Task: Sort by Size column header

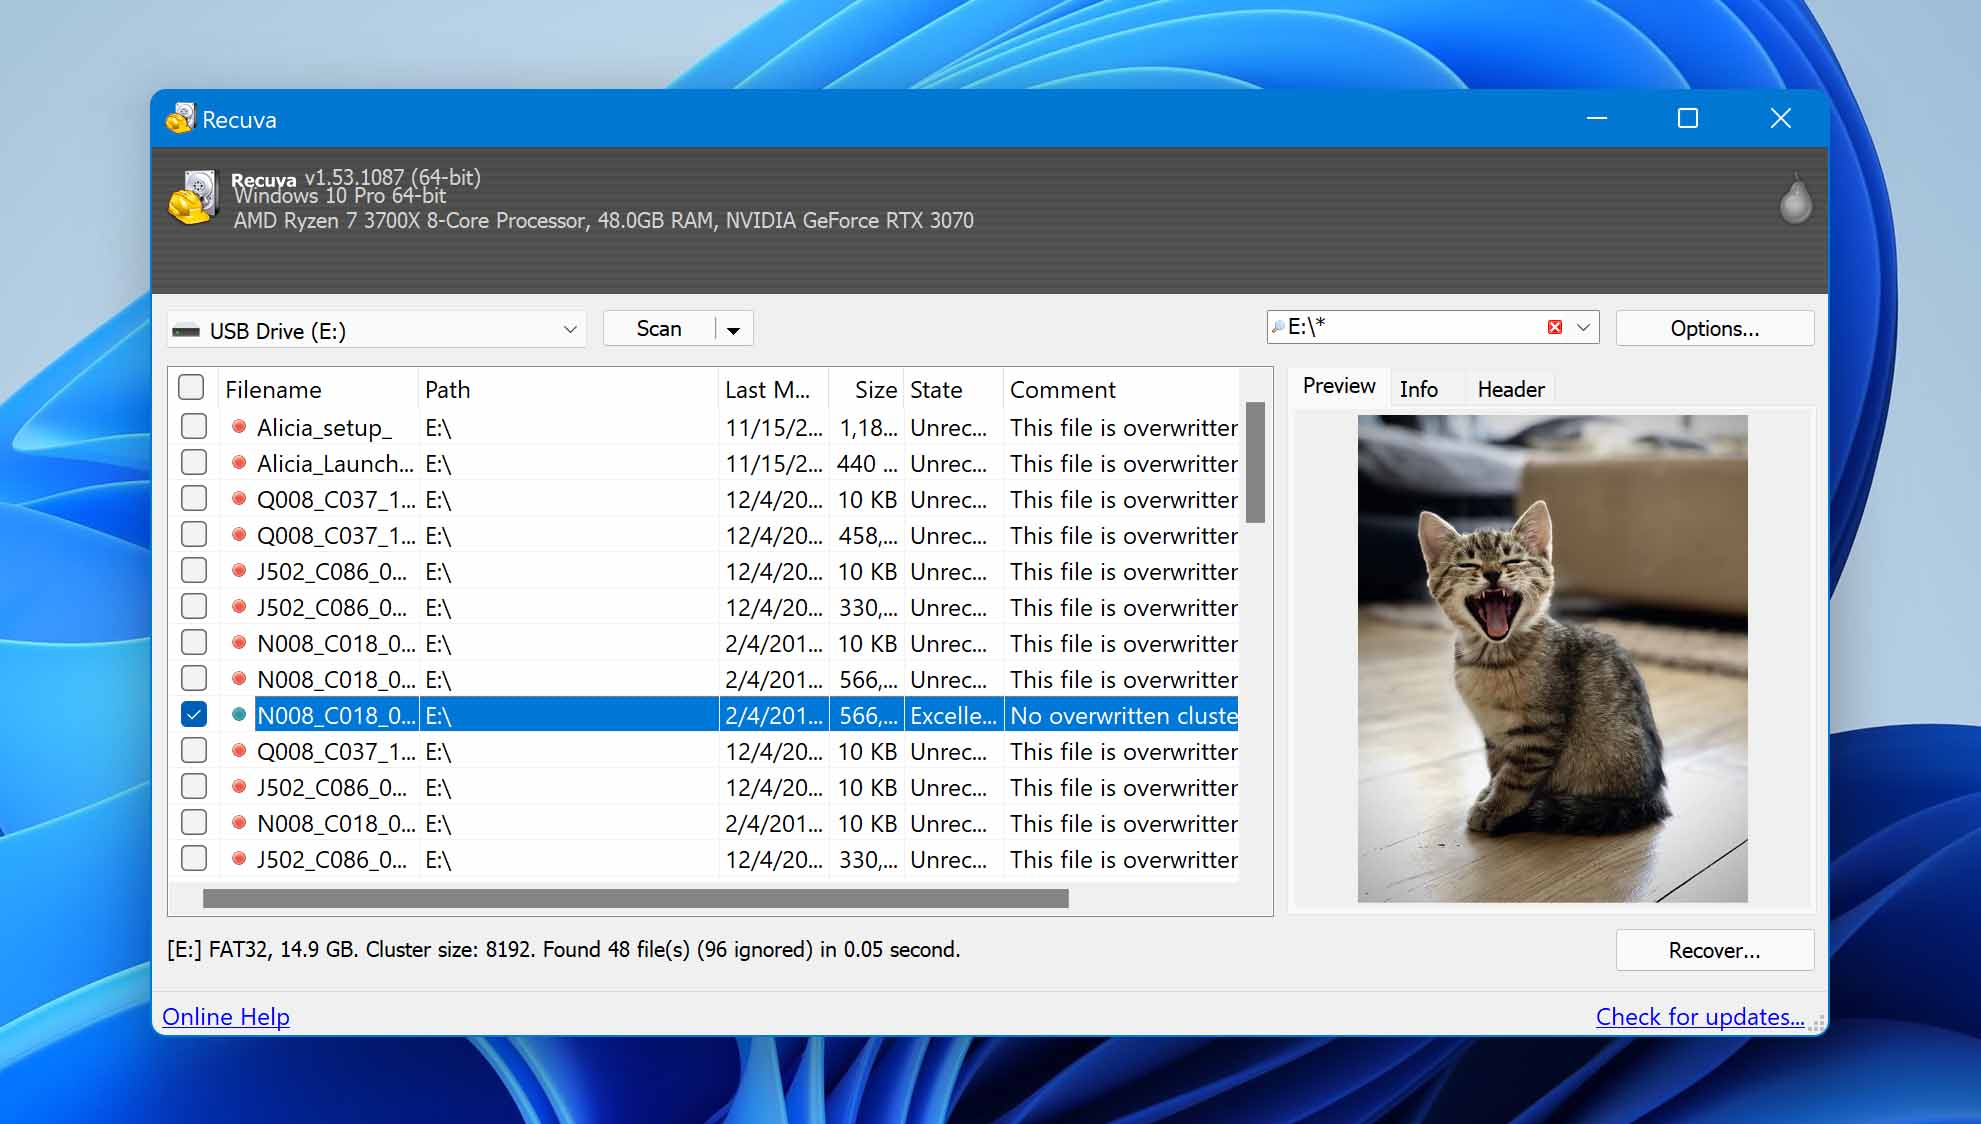Action: click(x=866, y=389)
